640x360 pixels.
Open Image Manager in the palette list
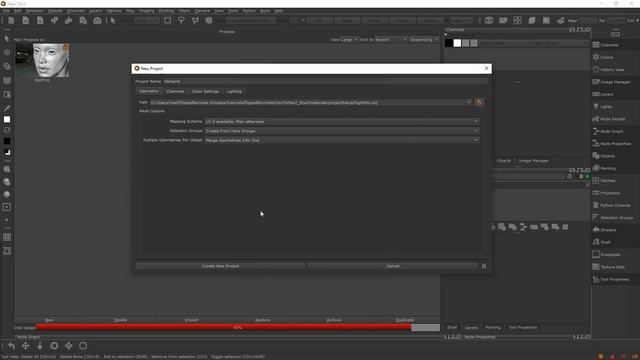[x=611, y=82]
